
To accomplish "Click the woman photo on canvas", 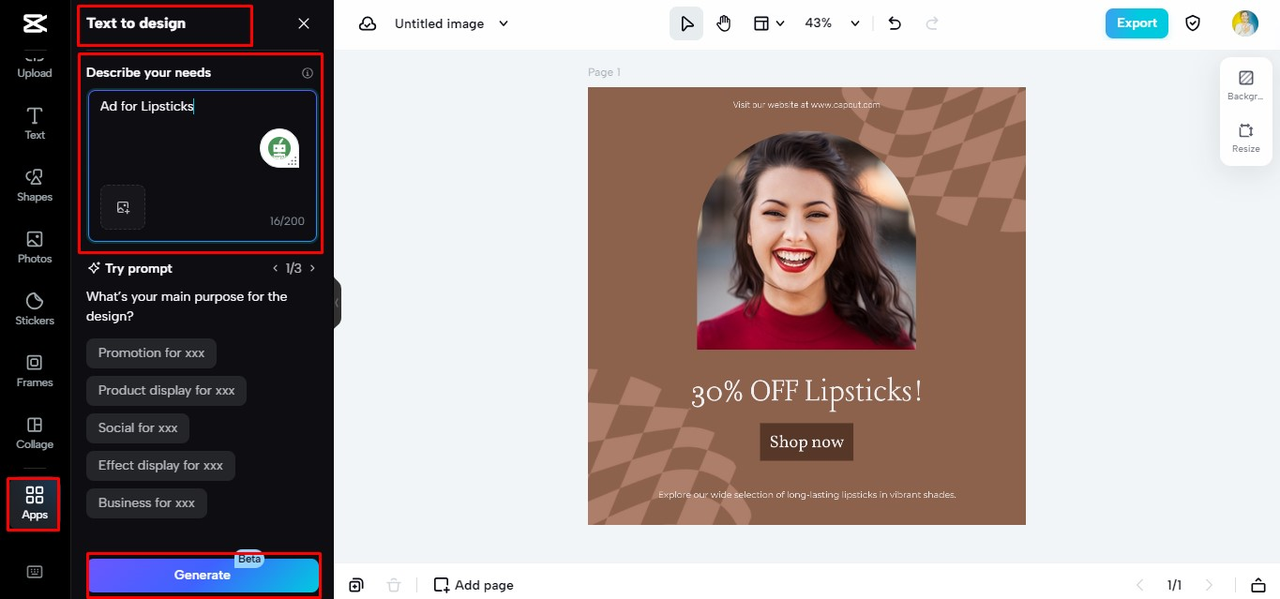I will pos(806,240).
